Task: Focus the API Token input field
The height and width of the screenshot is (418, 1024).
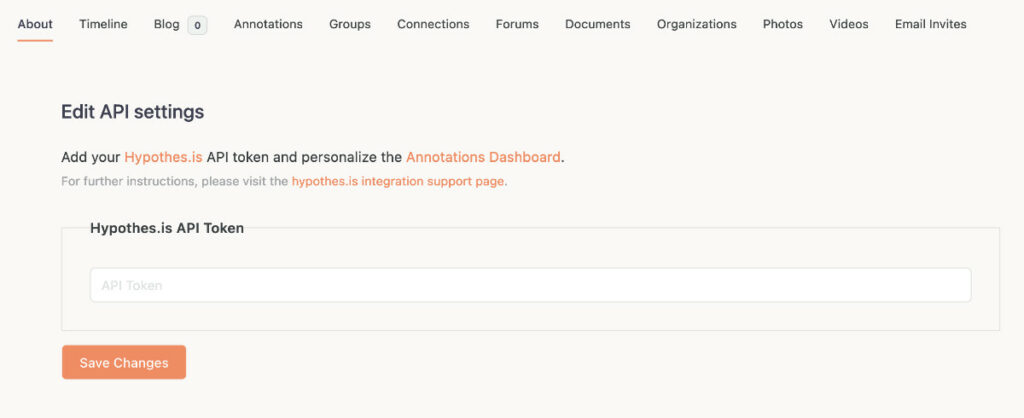Action: click(x=530, y=285)
